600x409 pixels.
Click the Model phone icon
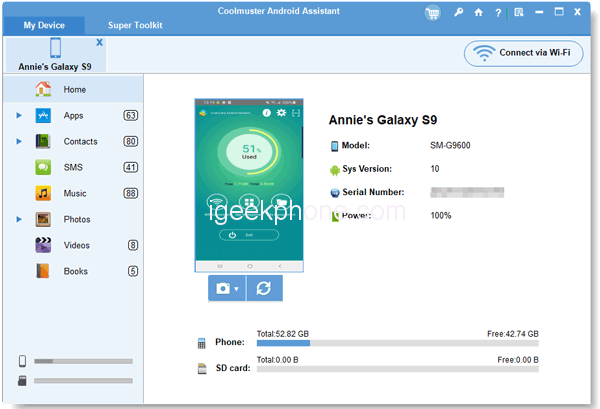[x=334, y=146]
